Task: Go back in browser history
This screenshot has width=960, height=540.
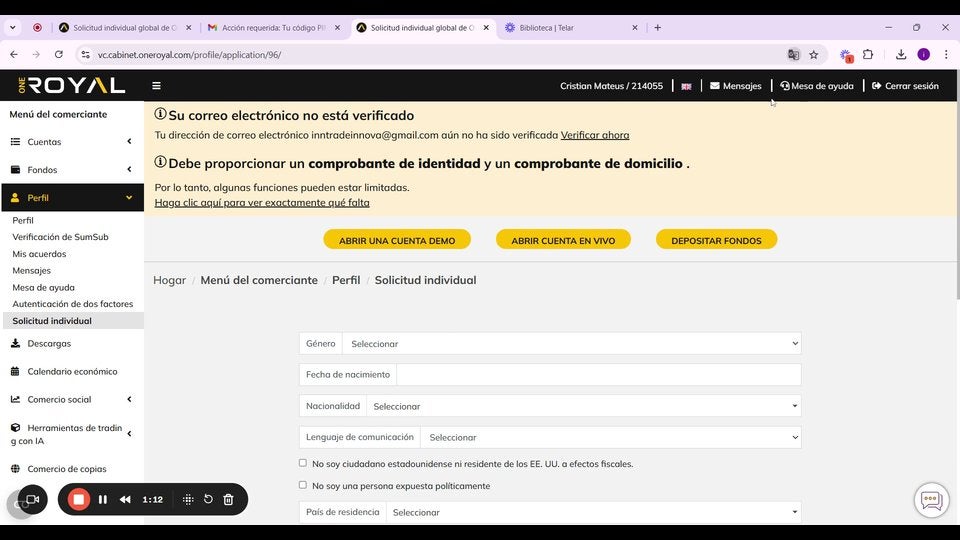Action: [14, 54]
